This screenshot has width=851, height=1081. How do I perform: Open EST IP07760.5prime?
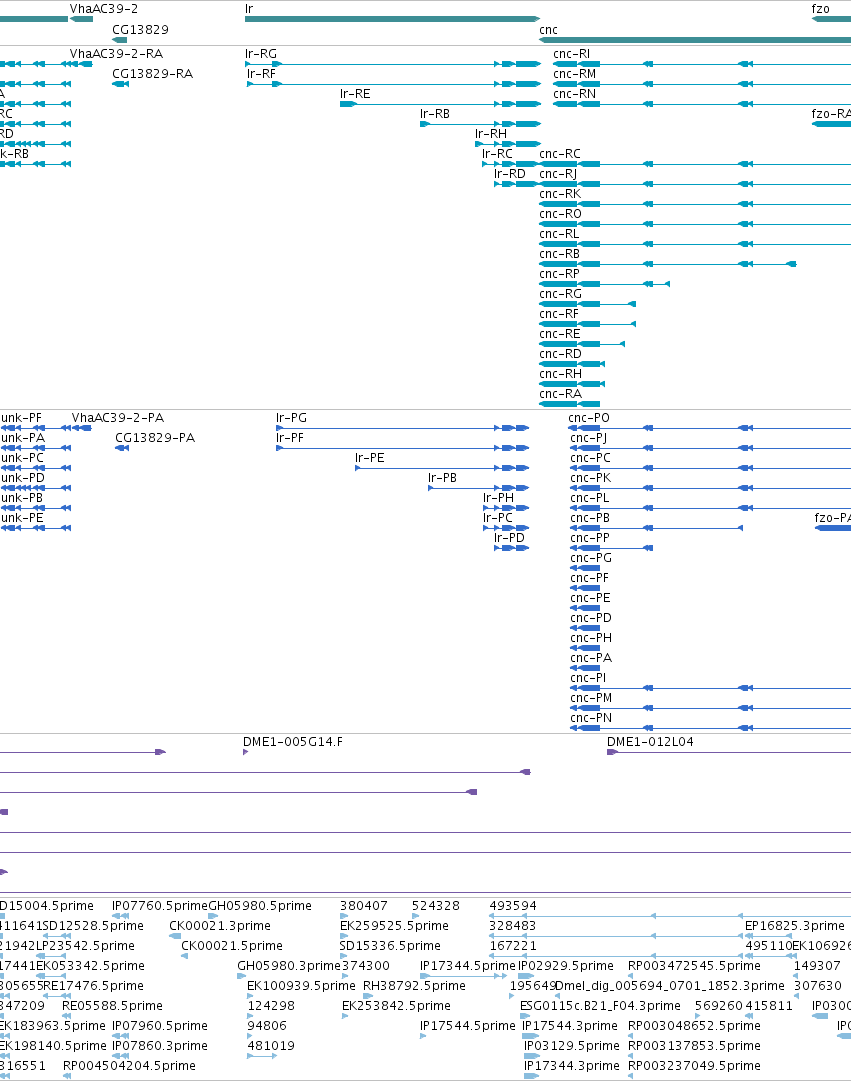coord(160,906)
